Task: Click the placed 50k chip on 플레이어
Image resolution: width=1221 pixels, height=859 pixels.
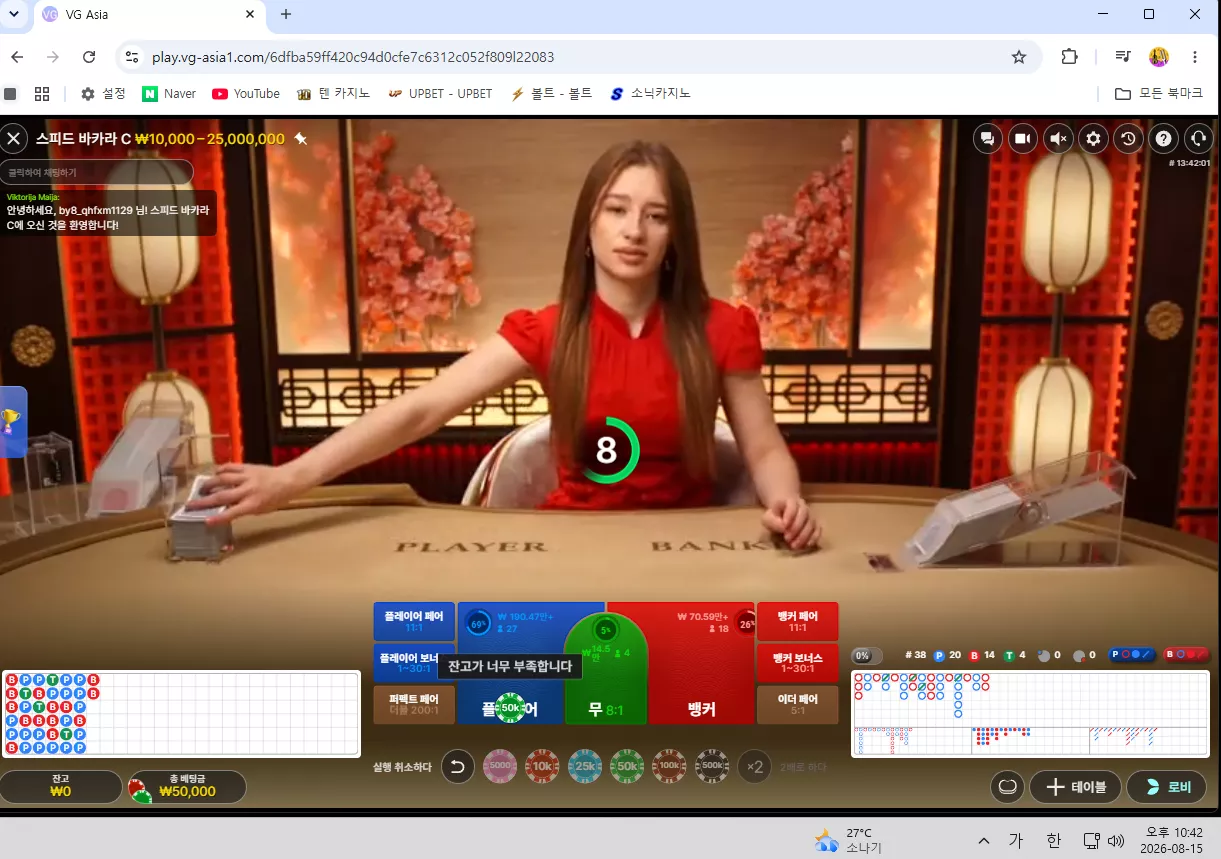Action: (510, 707)
